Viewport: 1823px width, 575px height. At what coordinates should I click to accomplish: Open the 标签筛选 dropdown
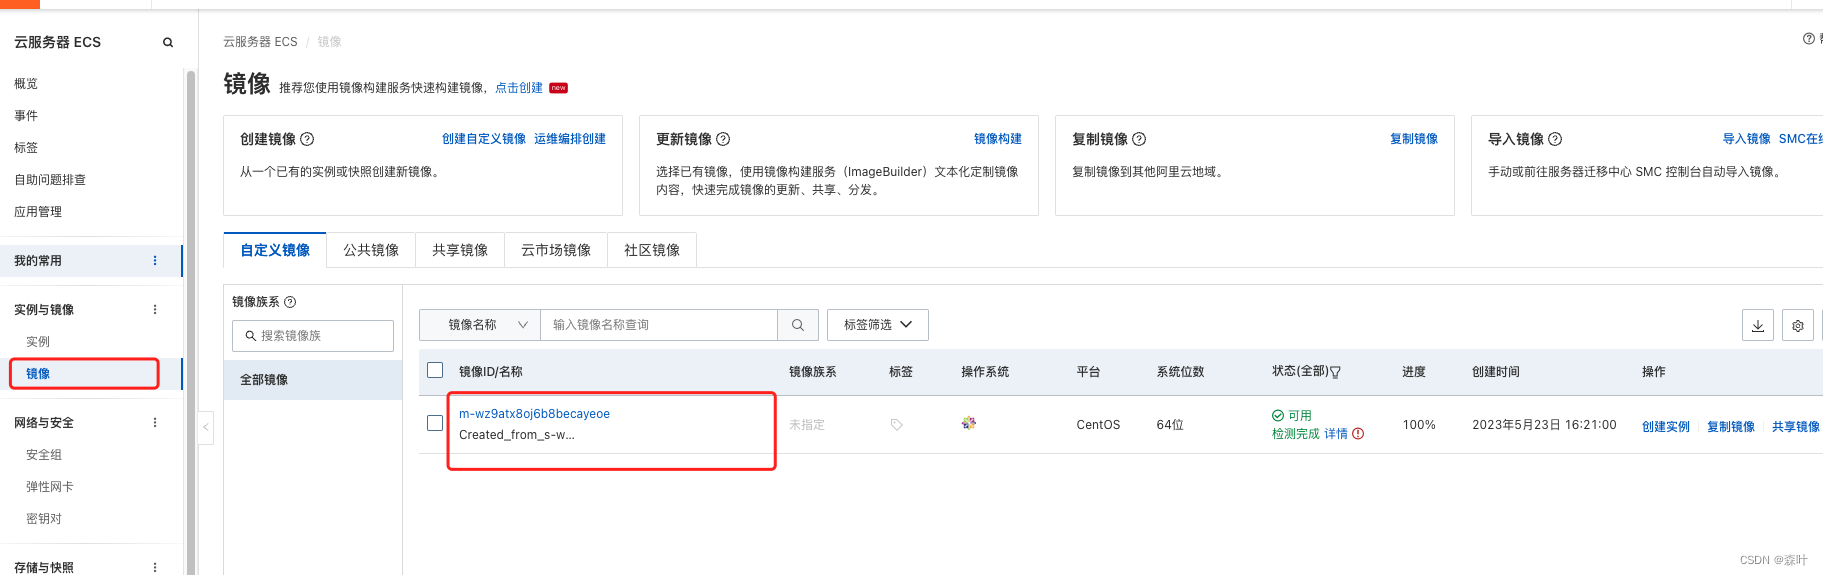[878, 325]
